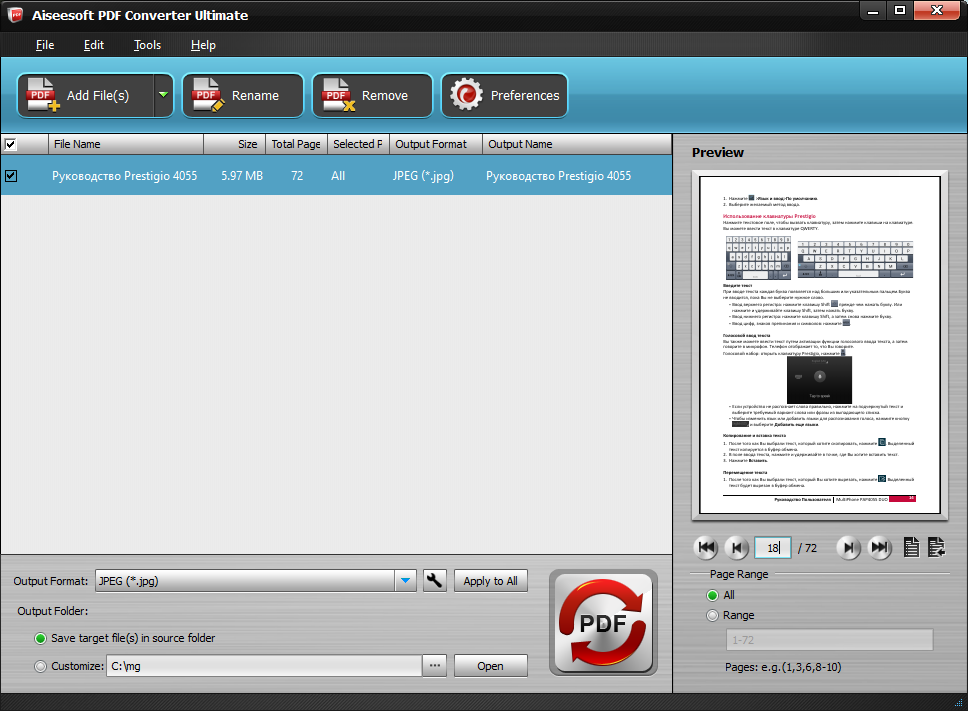
Task: Toggle the select-all checkbox in the header
Action: point(12,144)
